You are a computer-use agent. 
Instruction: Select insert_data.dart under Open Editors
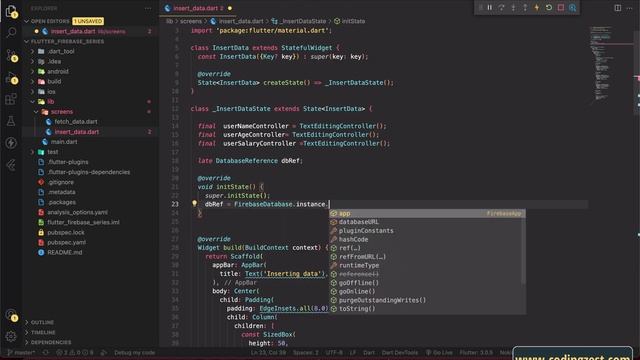click(x=90, y=31)
